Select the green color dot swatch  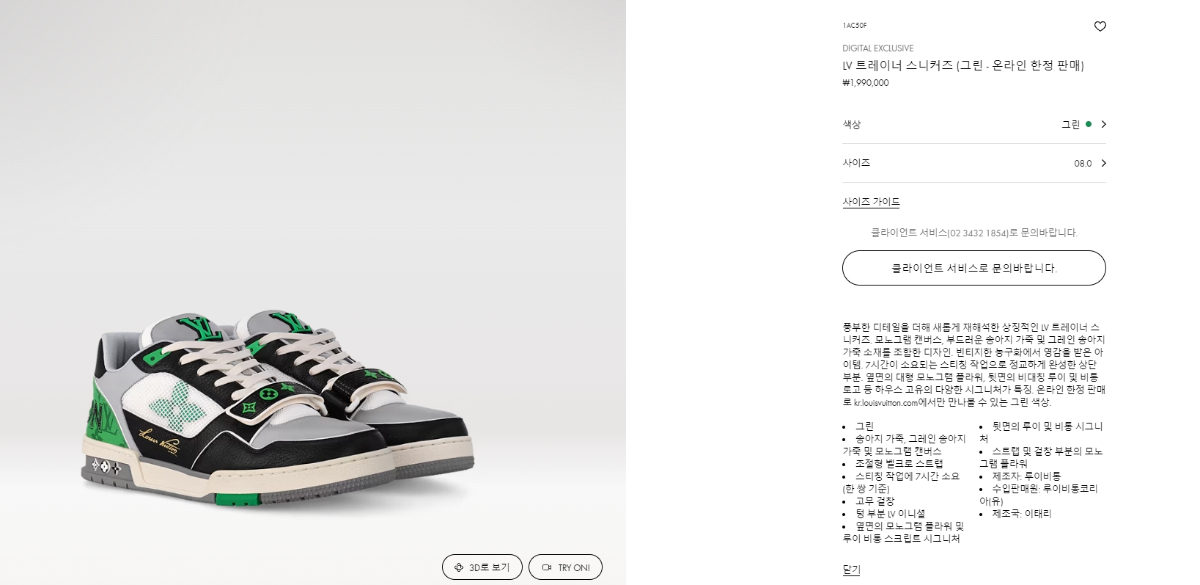pyautogui.click(x=1088, y=124)
